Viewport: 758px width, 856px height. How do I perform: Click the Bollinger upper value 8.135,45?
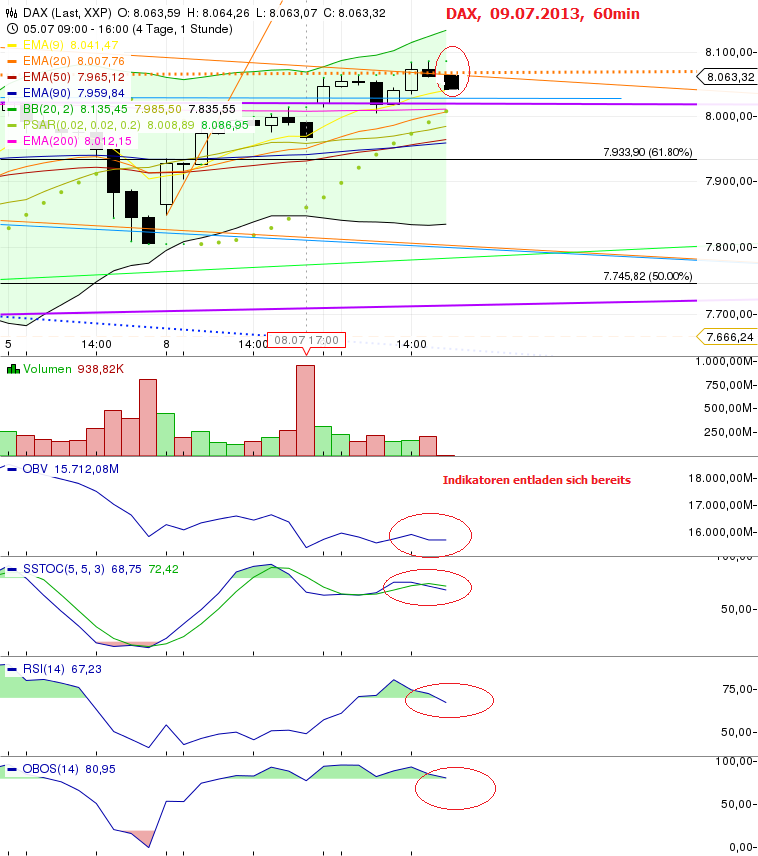pos(104,109)
